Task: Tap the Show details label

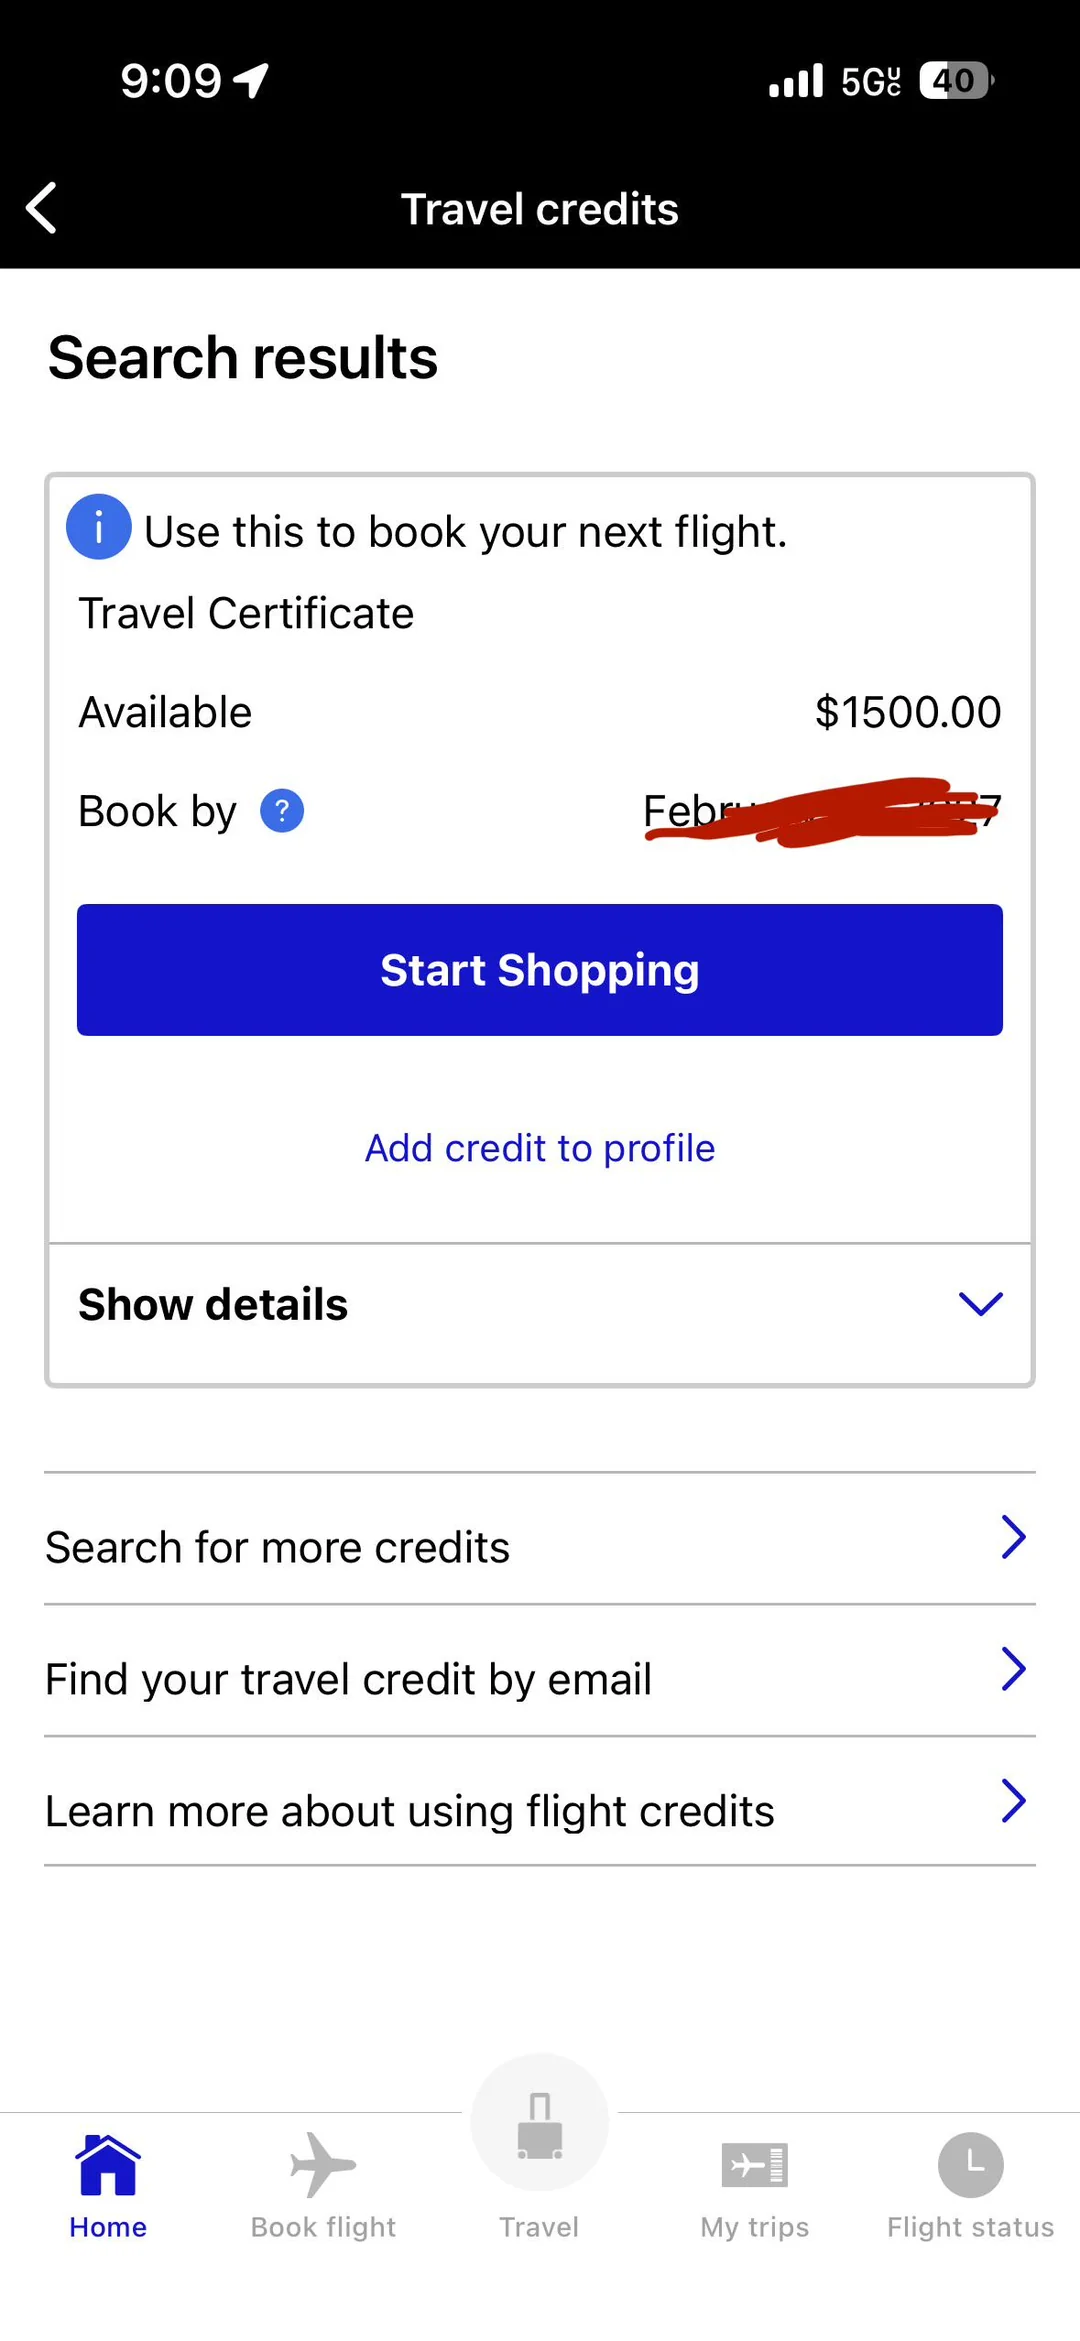Action: click(213, 1305)
